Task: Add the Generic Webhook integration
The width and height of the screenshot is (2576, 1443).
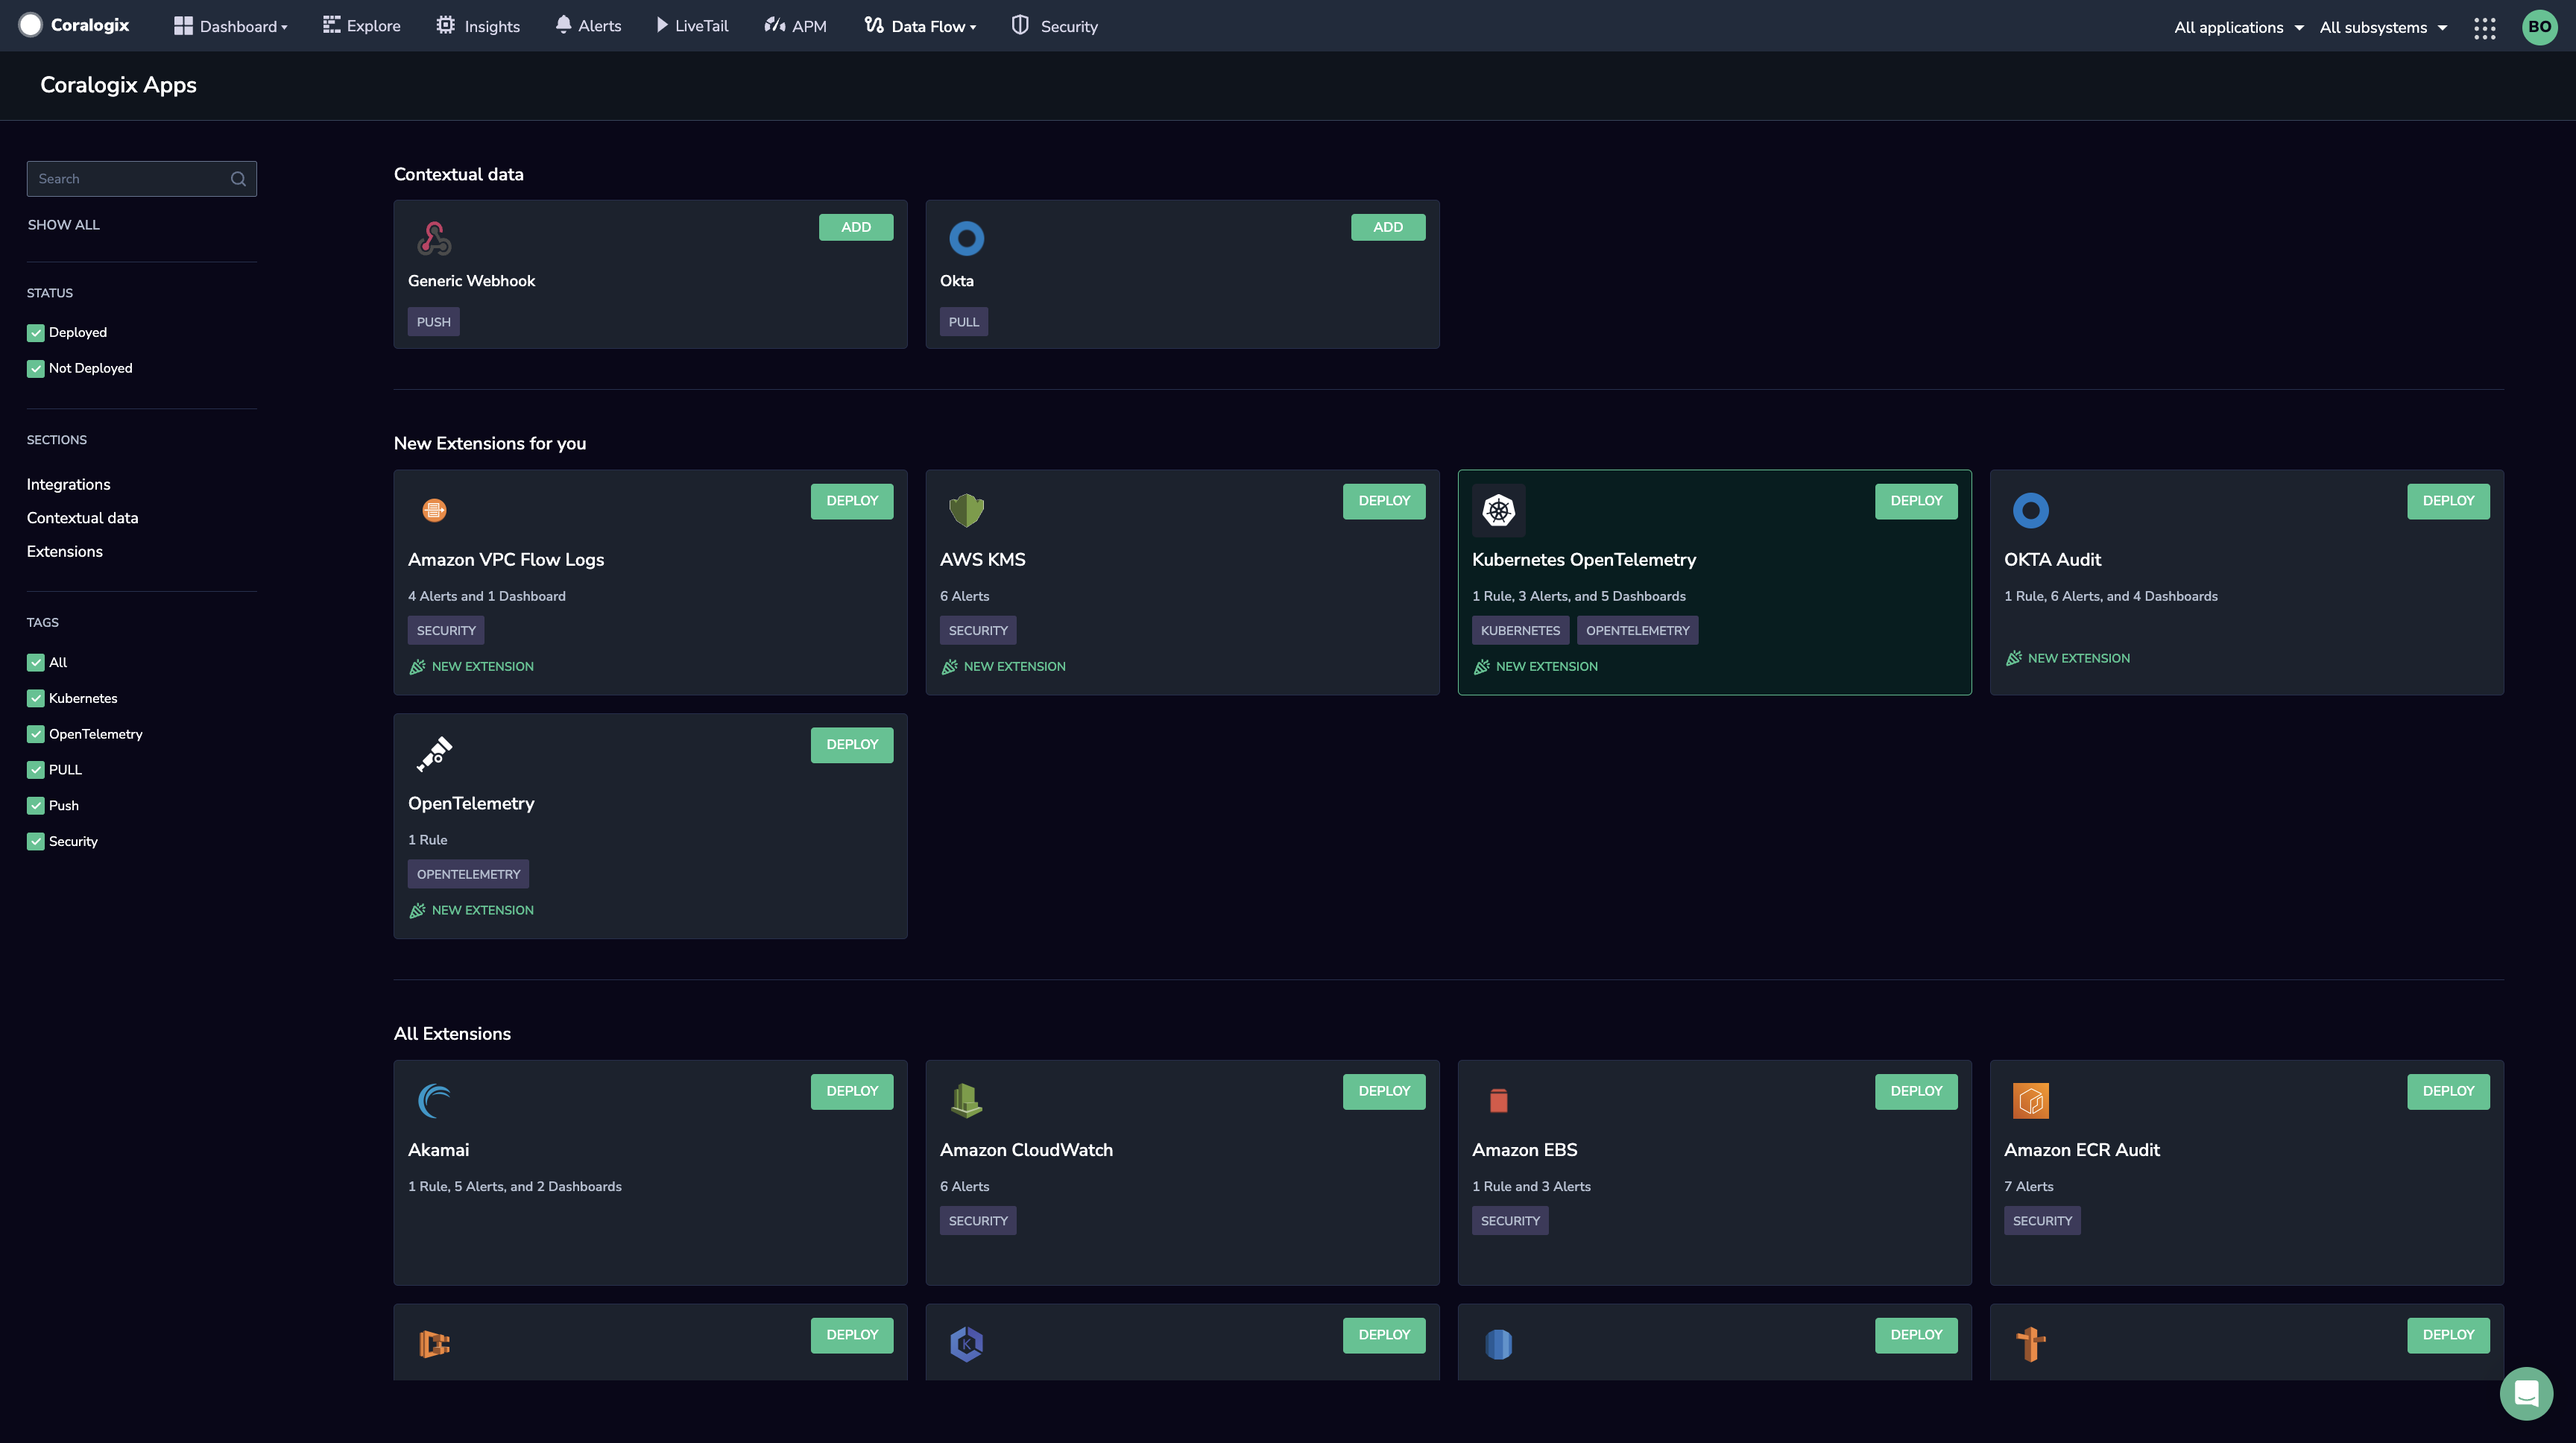Action: point(856,227)
